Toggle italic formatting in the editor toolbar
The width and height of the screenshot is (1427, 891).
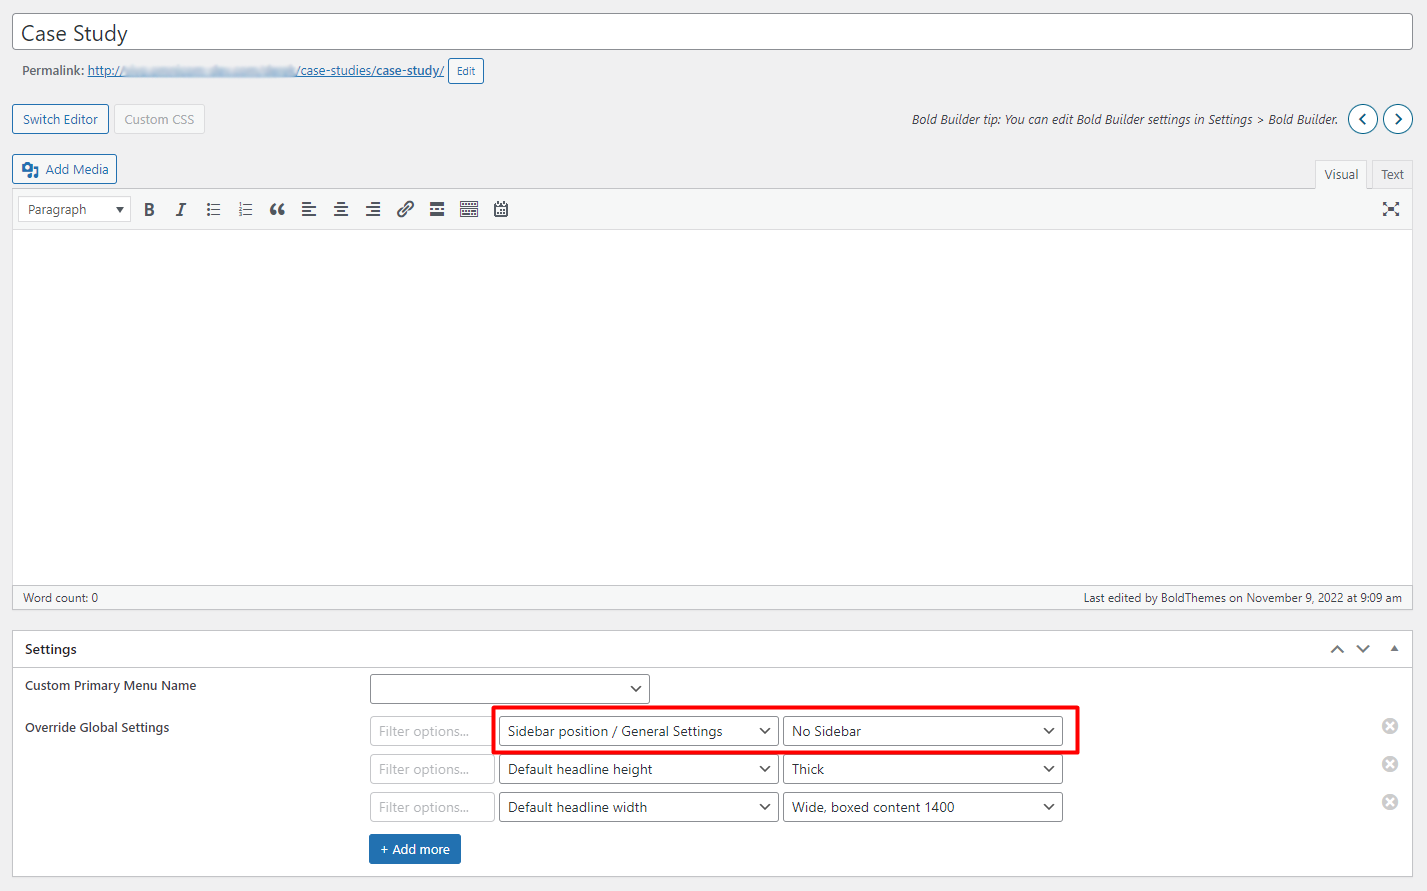181,209
